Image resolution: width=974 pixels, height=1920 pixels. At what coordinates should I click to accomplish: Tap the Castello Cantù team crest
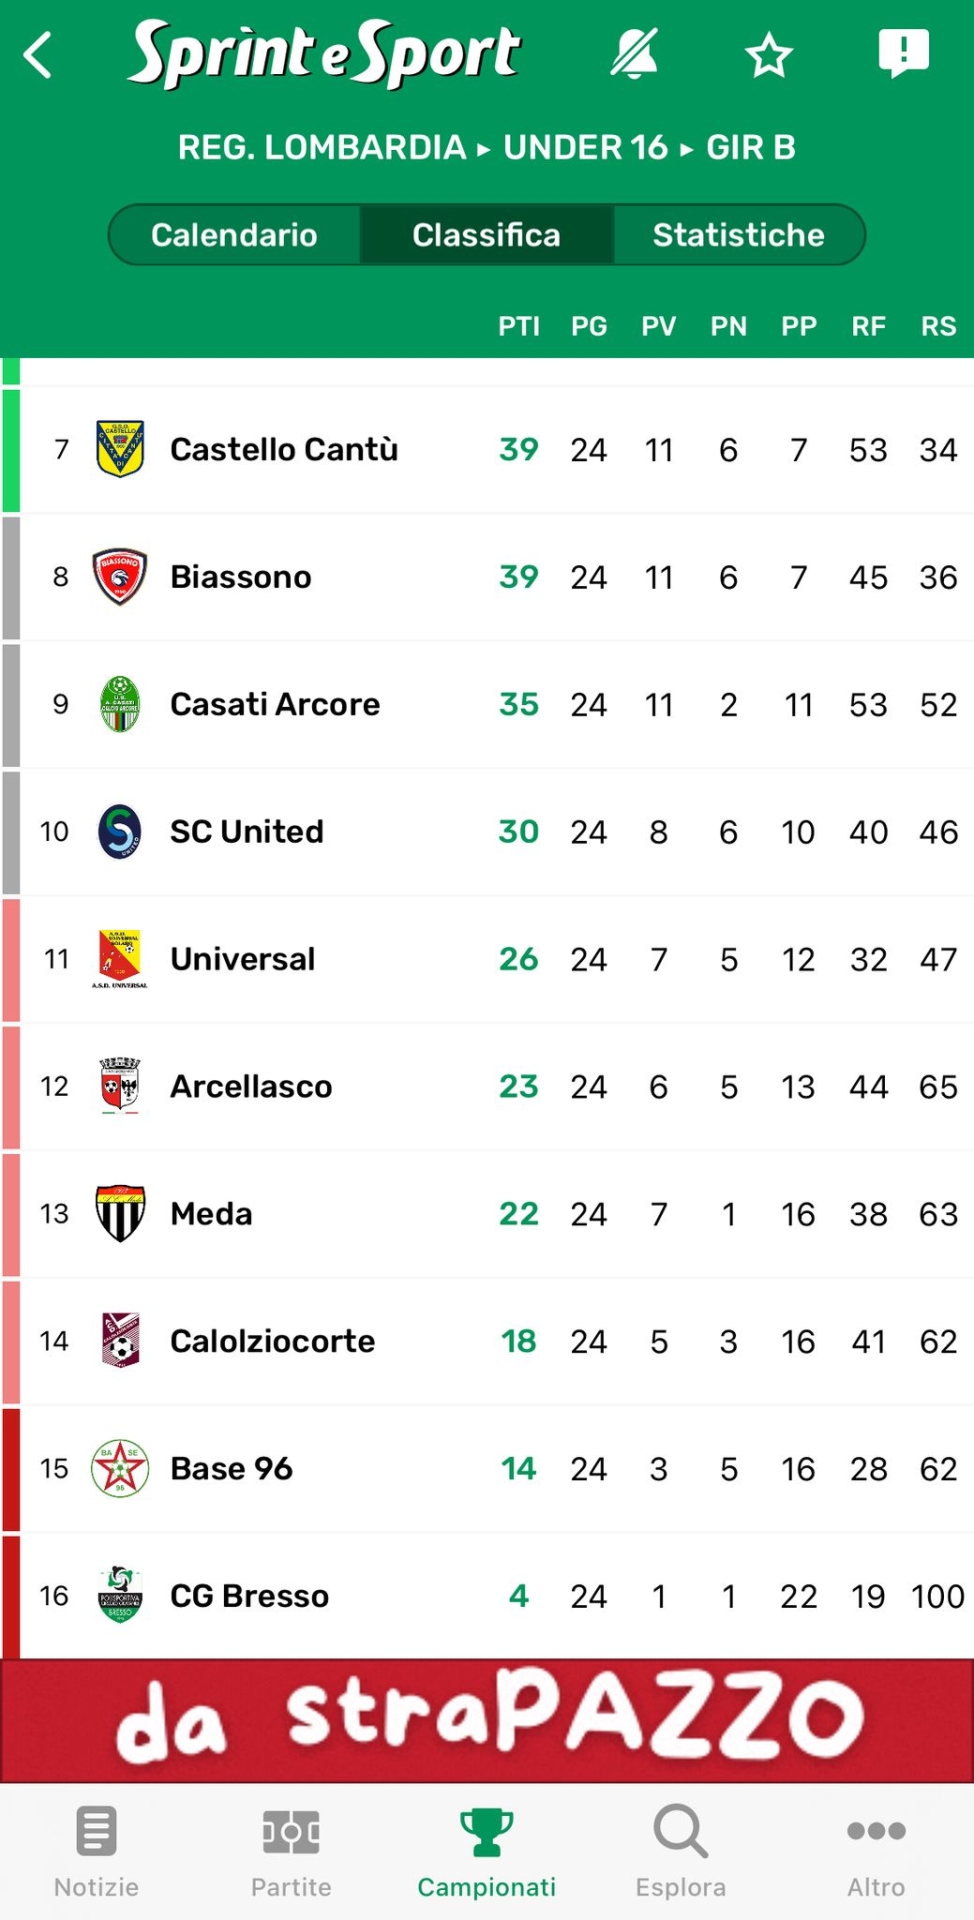pos(120,449)
